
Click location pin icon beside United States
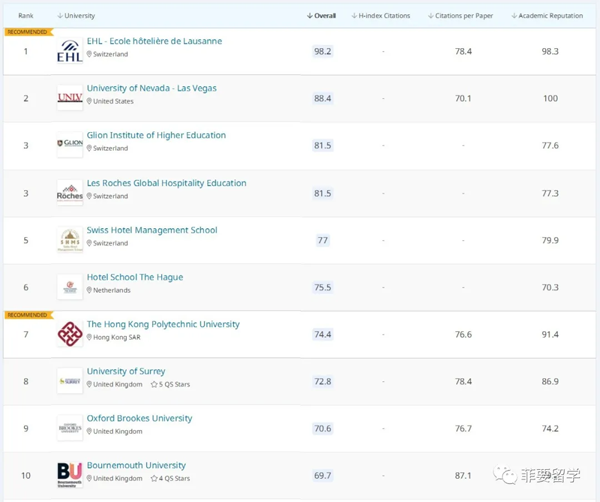pos(89,101)
